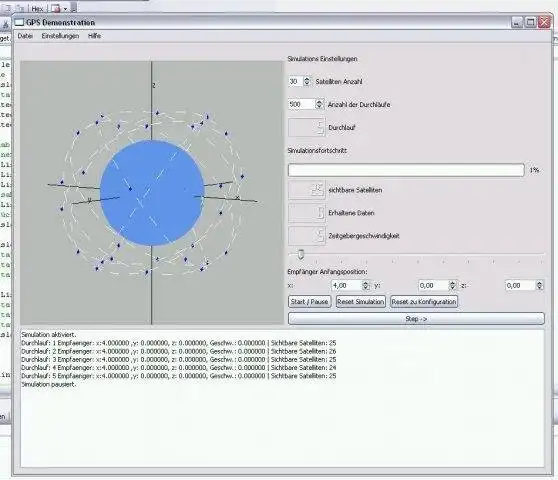
Task: Click the y position spin arrows
Action: (452, 285)
